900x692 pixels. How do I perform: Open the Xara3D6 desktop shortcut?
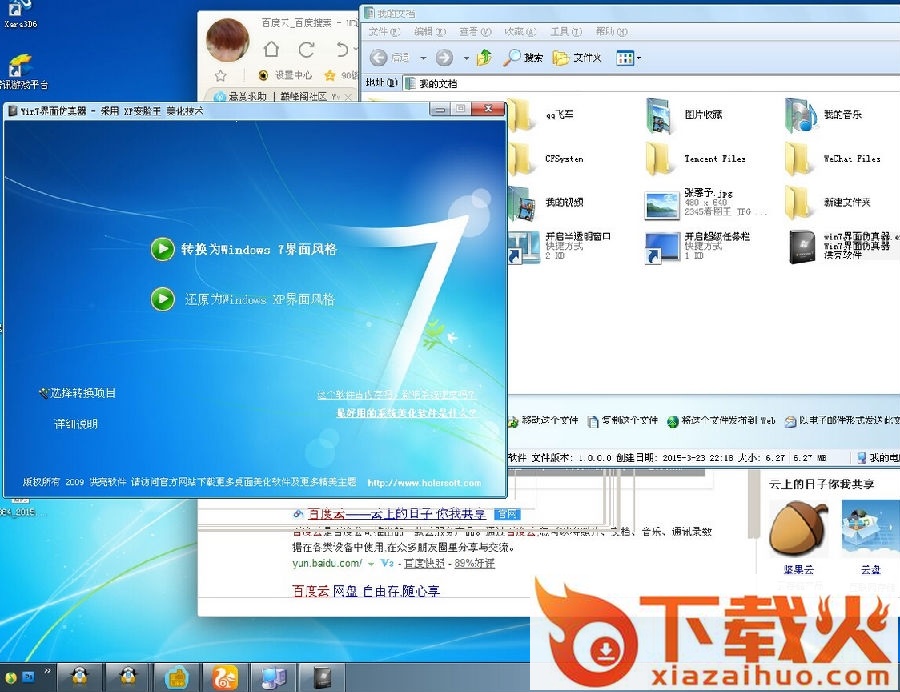tap(20, 14)
